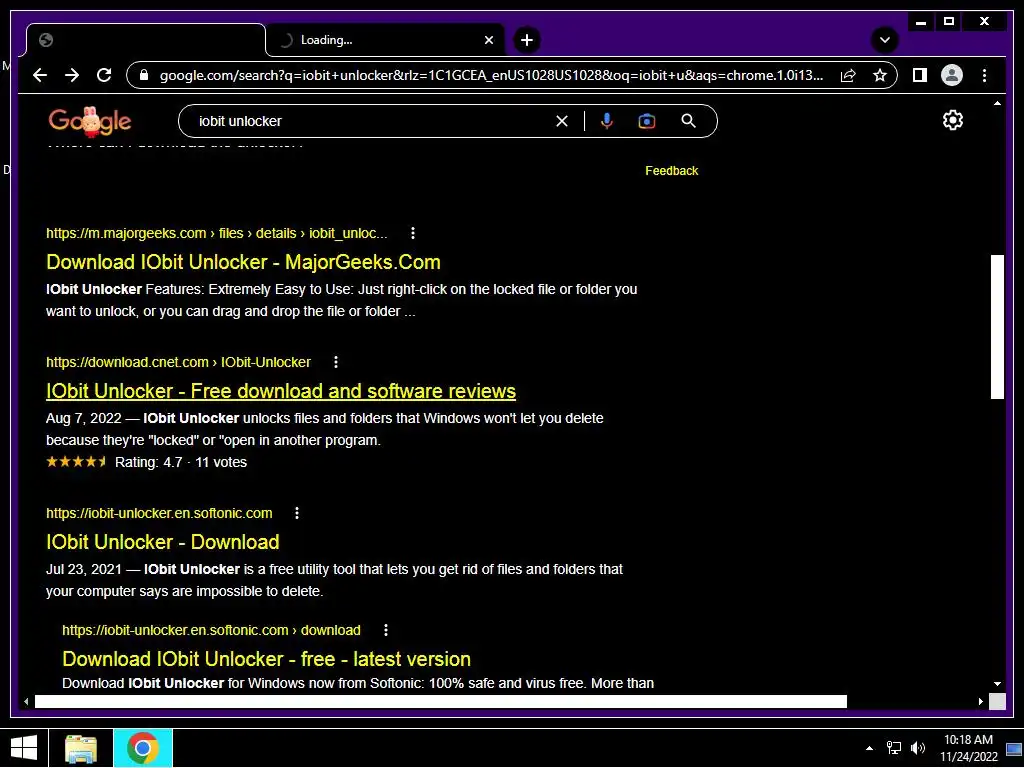Open volume control tray icon
Screen dimensions: 1024x768
(918, 748)
